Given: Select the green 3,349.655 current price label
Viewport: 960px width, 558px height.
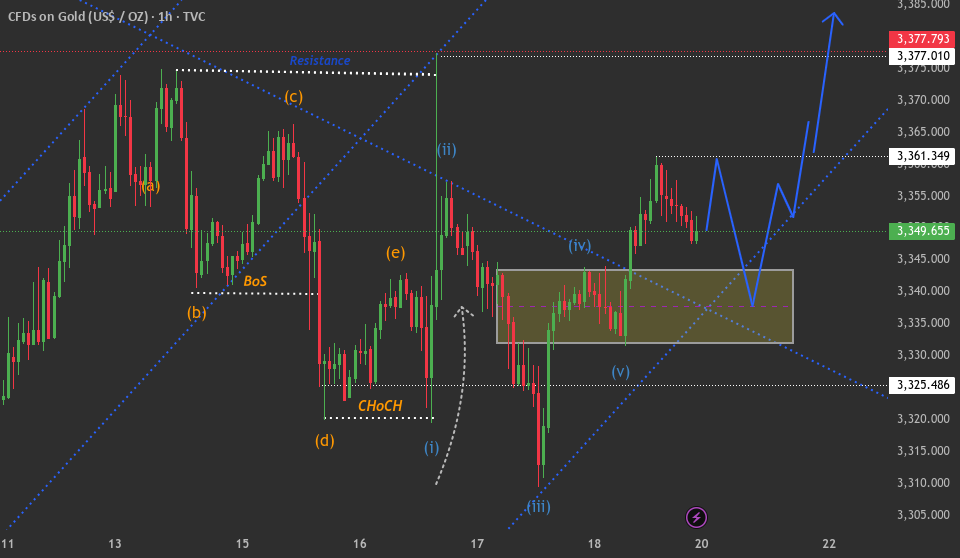Looking at the screenshot, I should 922,231.
